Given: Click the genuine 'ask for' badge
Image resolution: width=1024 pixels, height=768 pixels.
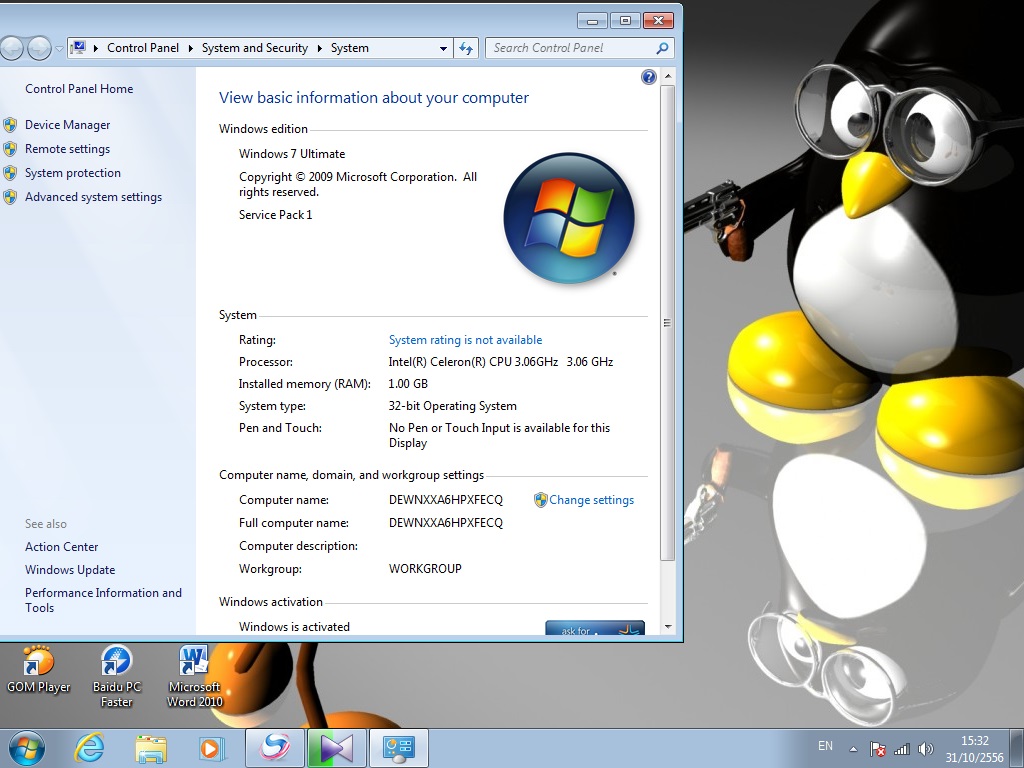Looking at the screenshot, I should 595,628.
